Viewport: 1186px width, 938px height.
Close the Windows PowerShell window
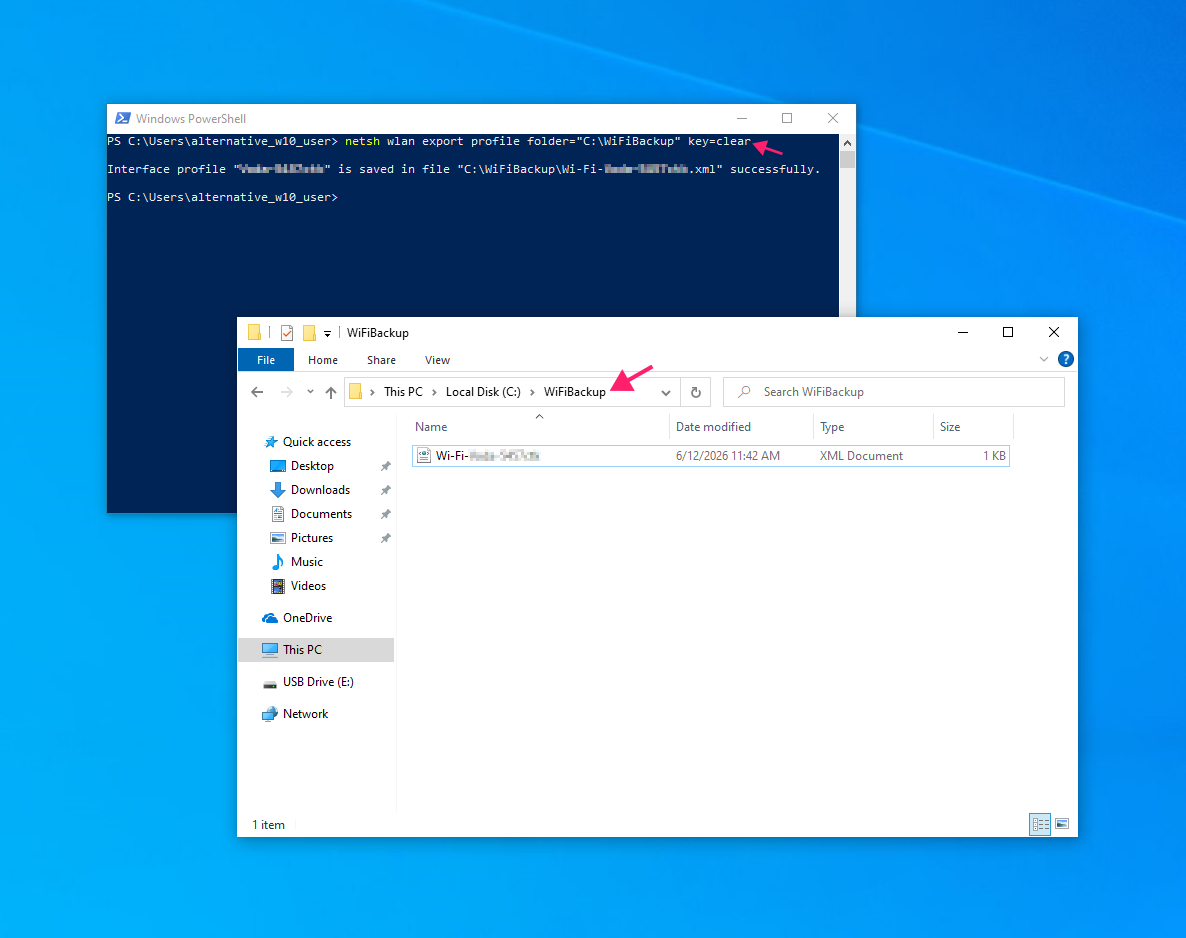tap(833, 118)
